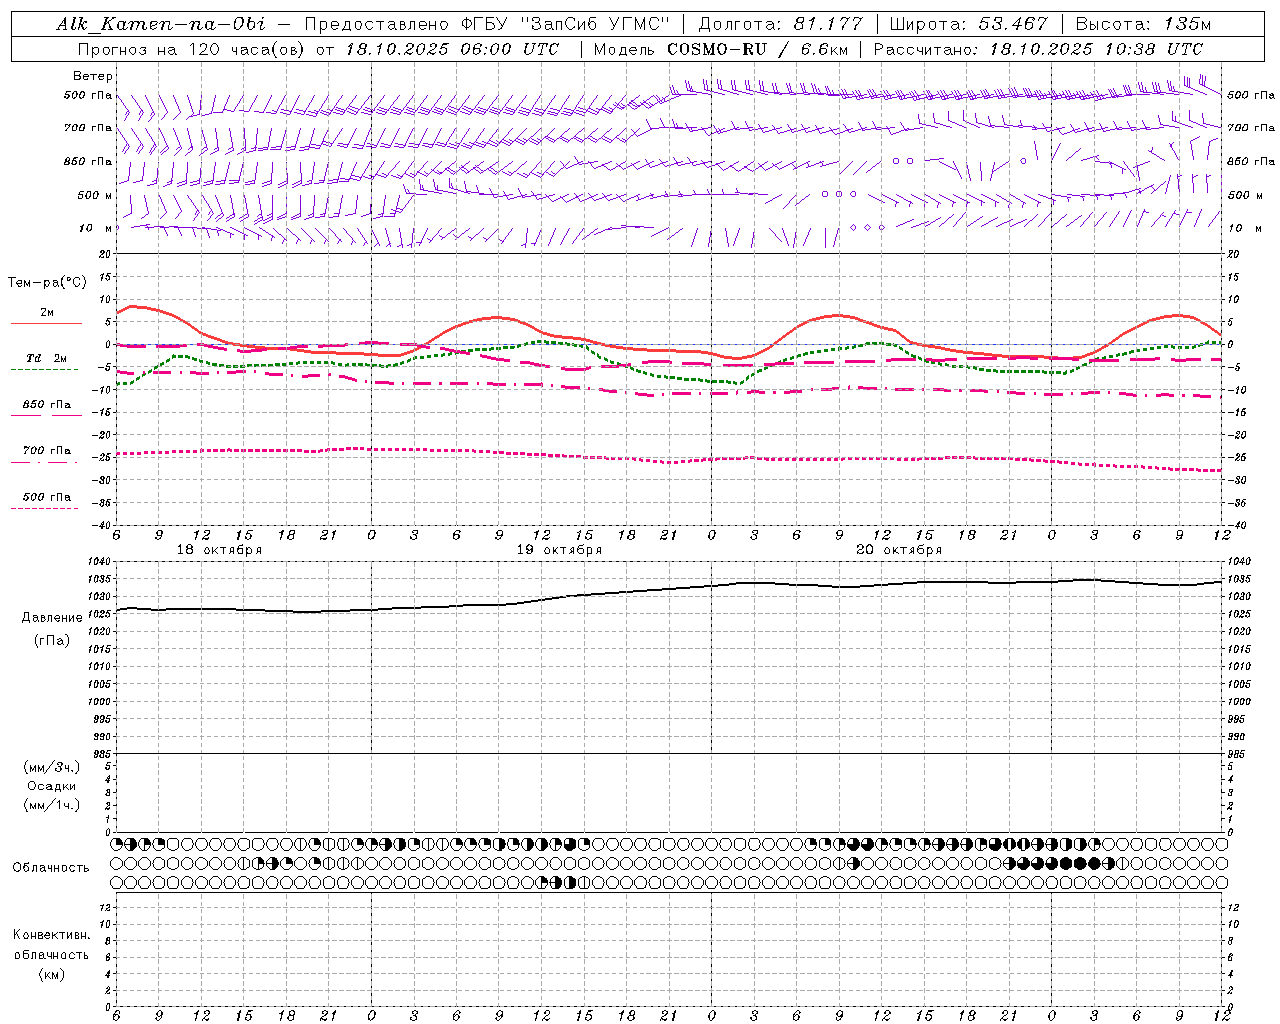Click the '20' value on right temperature axis
This screenshot has height=1024, width=1280.
pyautogui.click(x=1234, y=254)
